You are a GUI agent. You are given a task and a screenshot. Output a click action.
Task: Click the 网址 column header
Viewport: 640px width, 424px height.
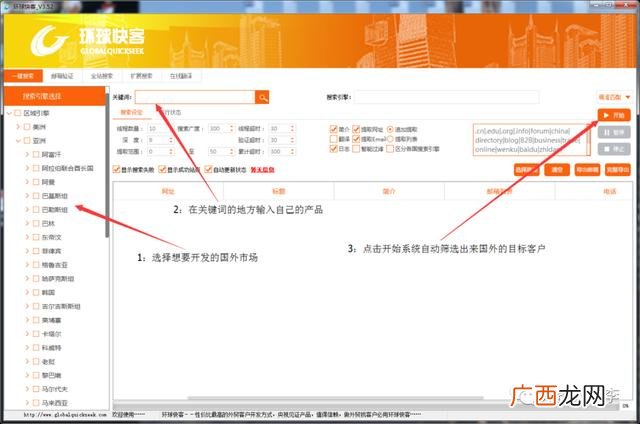coord(168,191)
